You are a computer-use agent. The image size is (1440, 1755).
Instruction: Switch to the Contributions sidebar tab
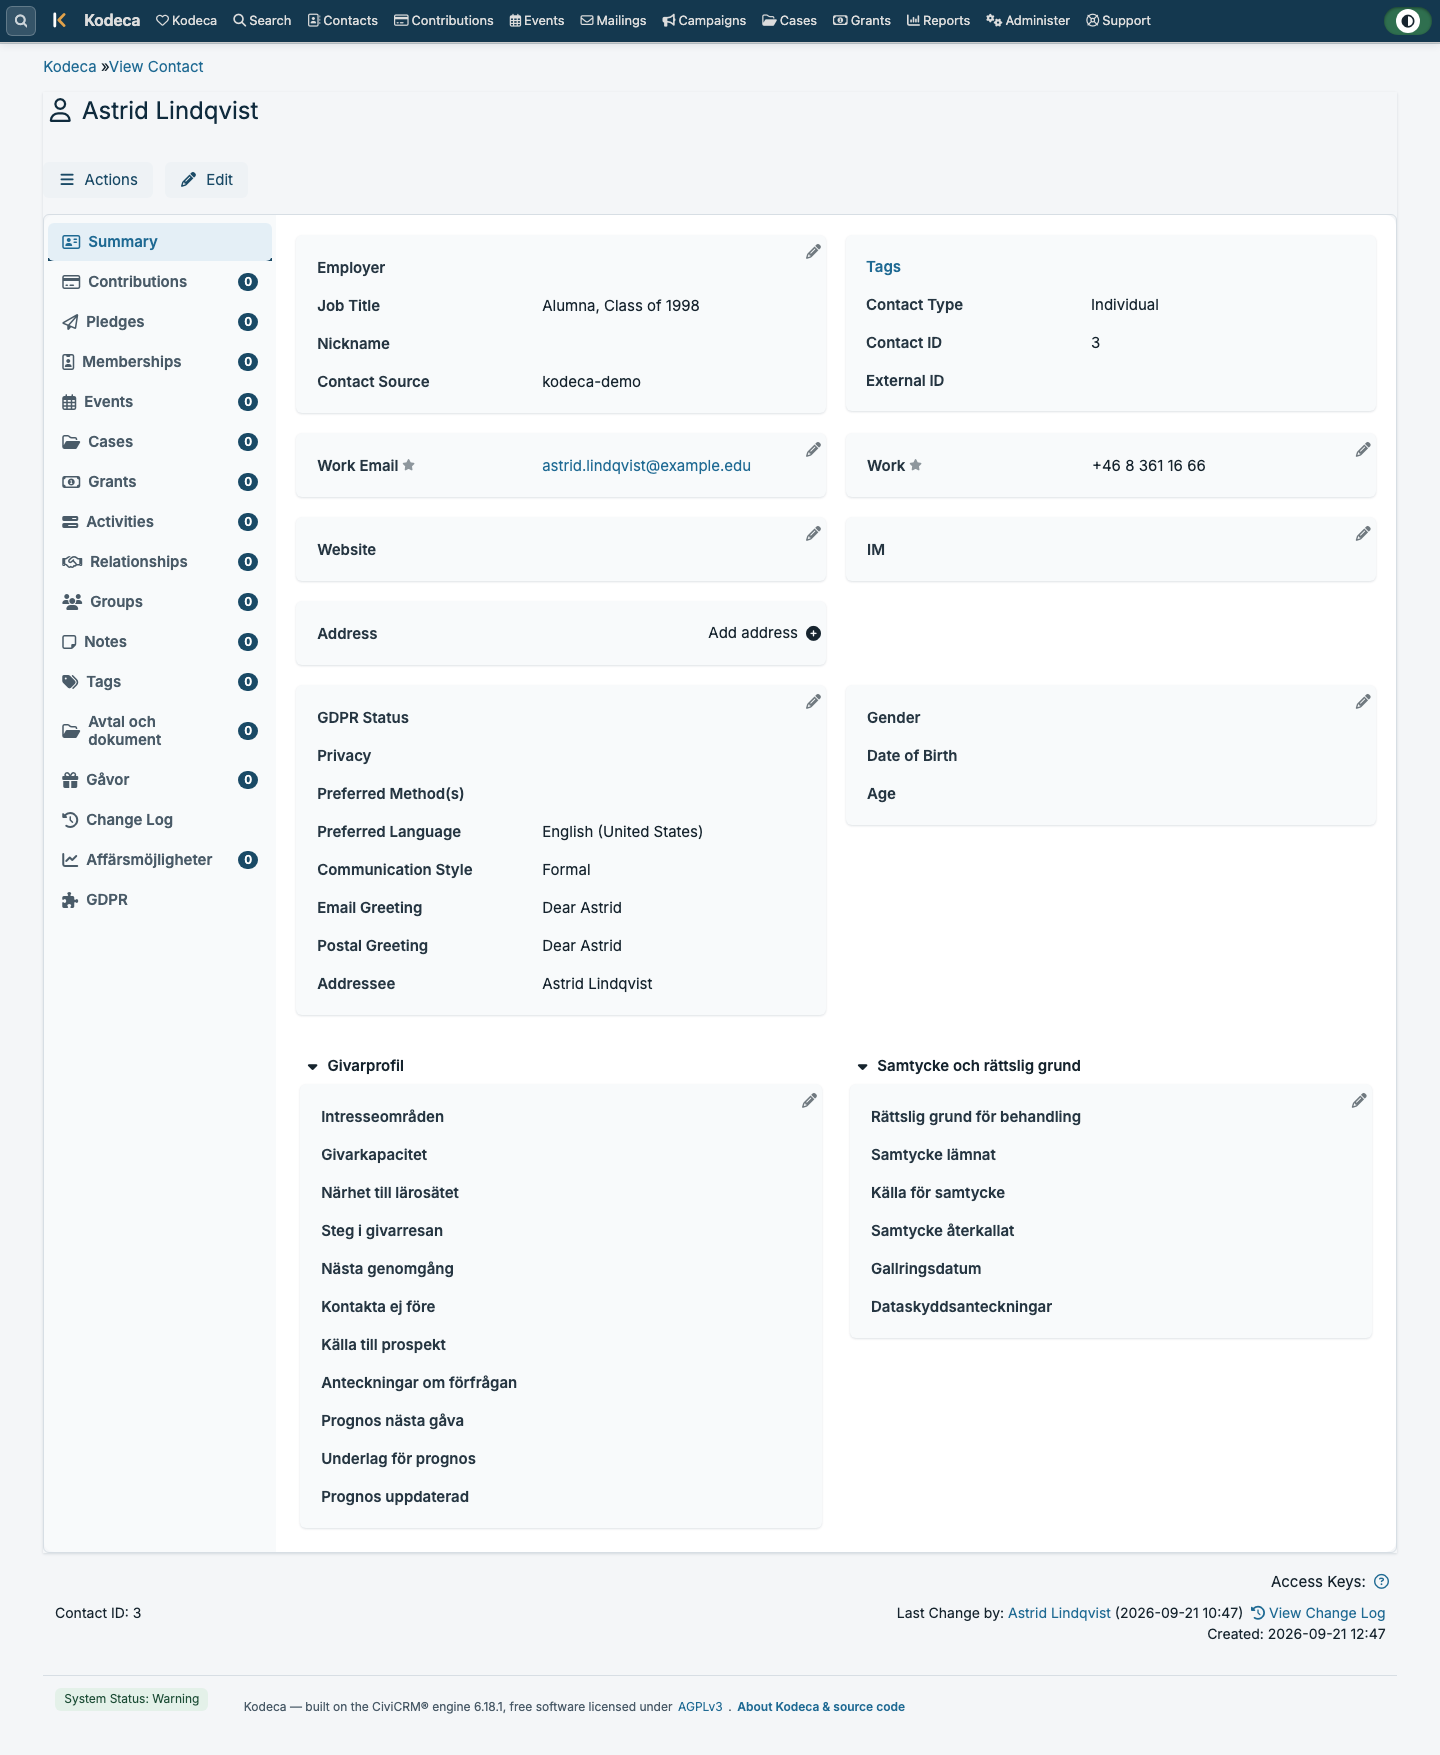click(160, 282)
